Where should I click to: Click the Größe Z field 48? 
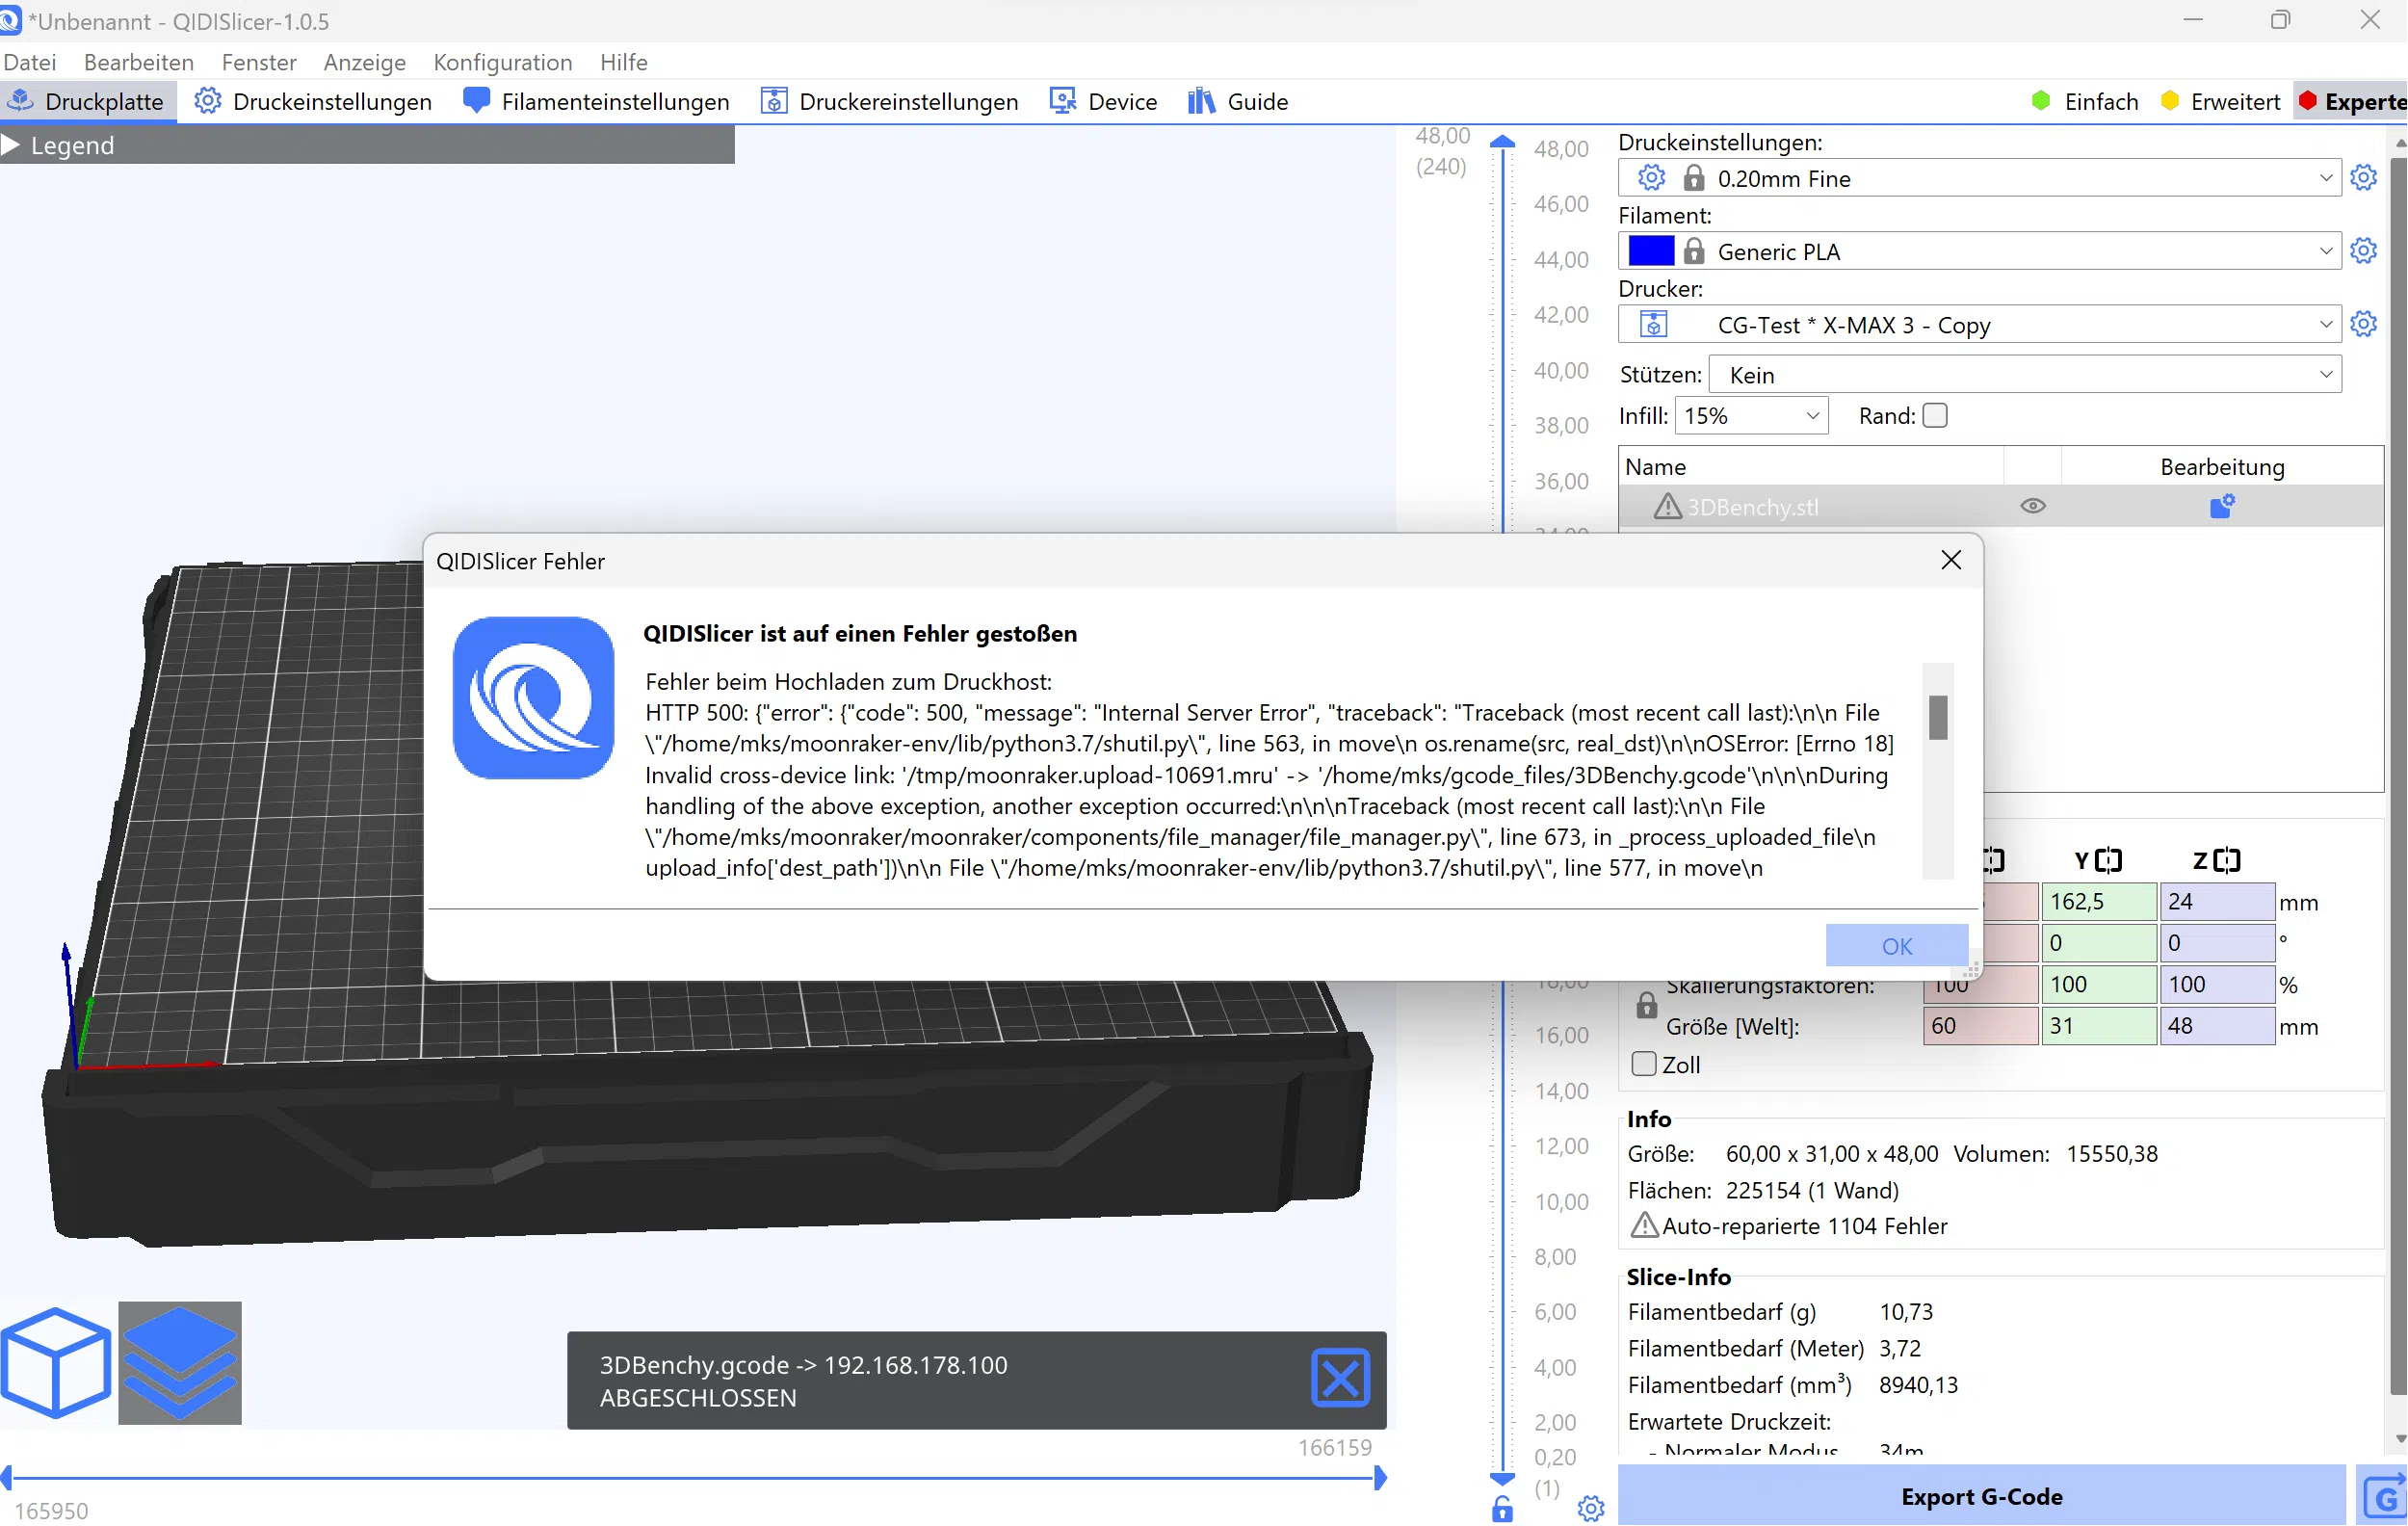[2216, 1026]
